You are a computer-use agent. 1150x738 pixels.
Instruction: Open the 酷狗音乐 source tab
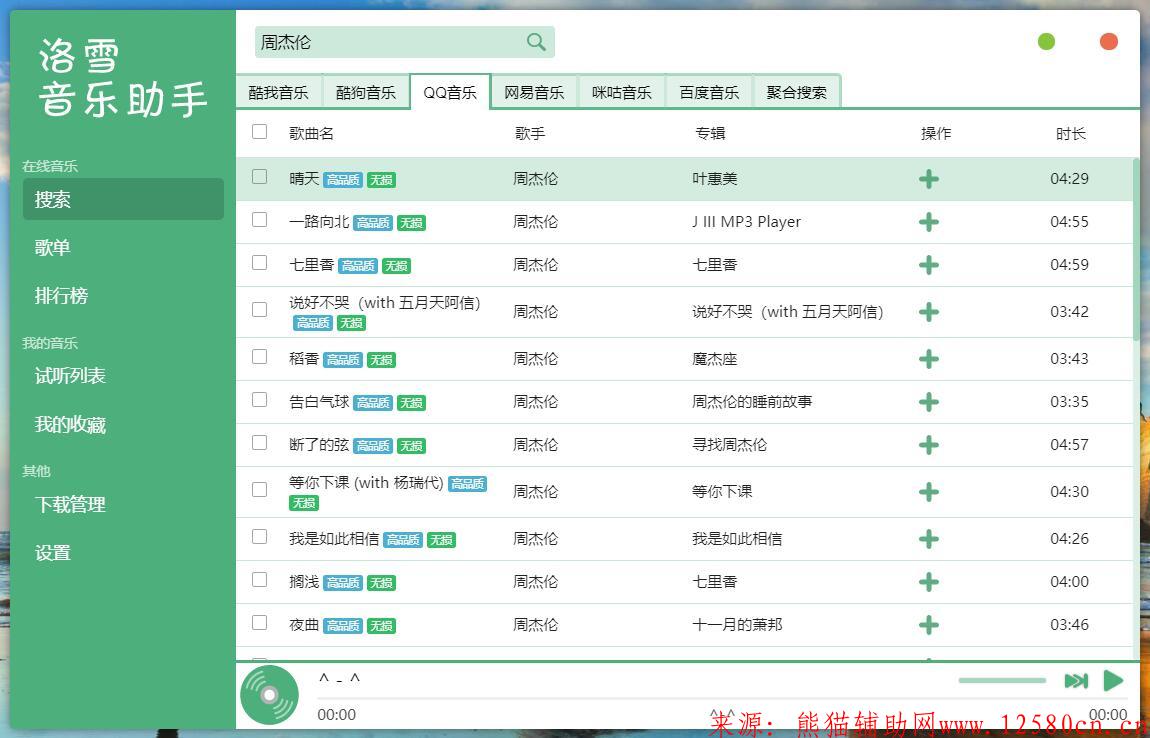[366, 92]
